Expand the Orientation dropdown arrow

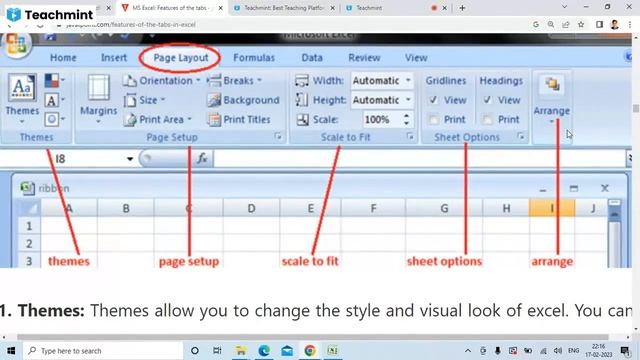click(x=198, y=80)
